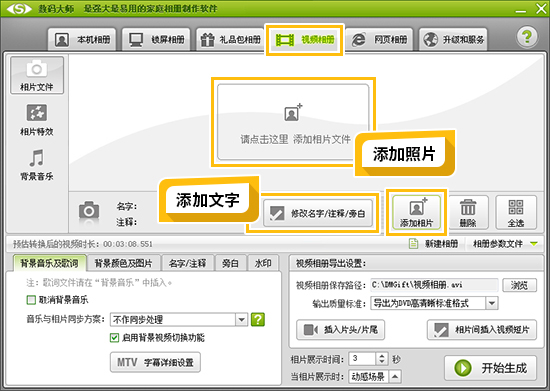This screenshot has width=550, height=391.
Task: Click the green help icon beside sync dropdown
Action: (258, 319)
